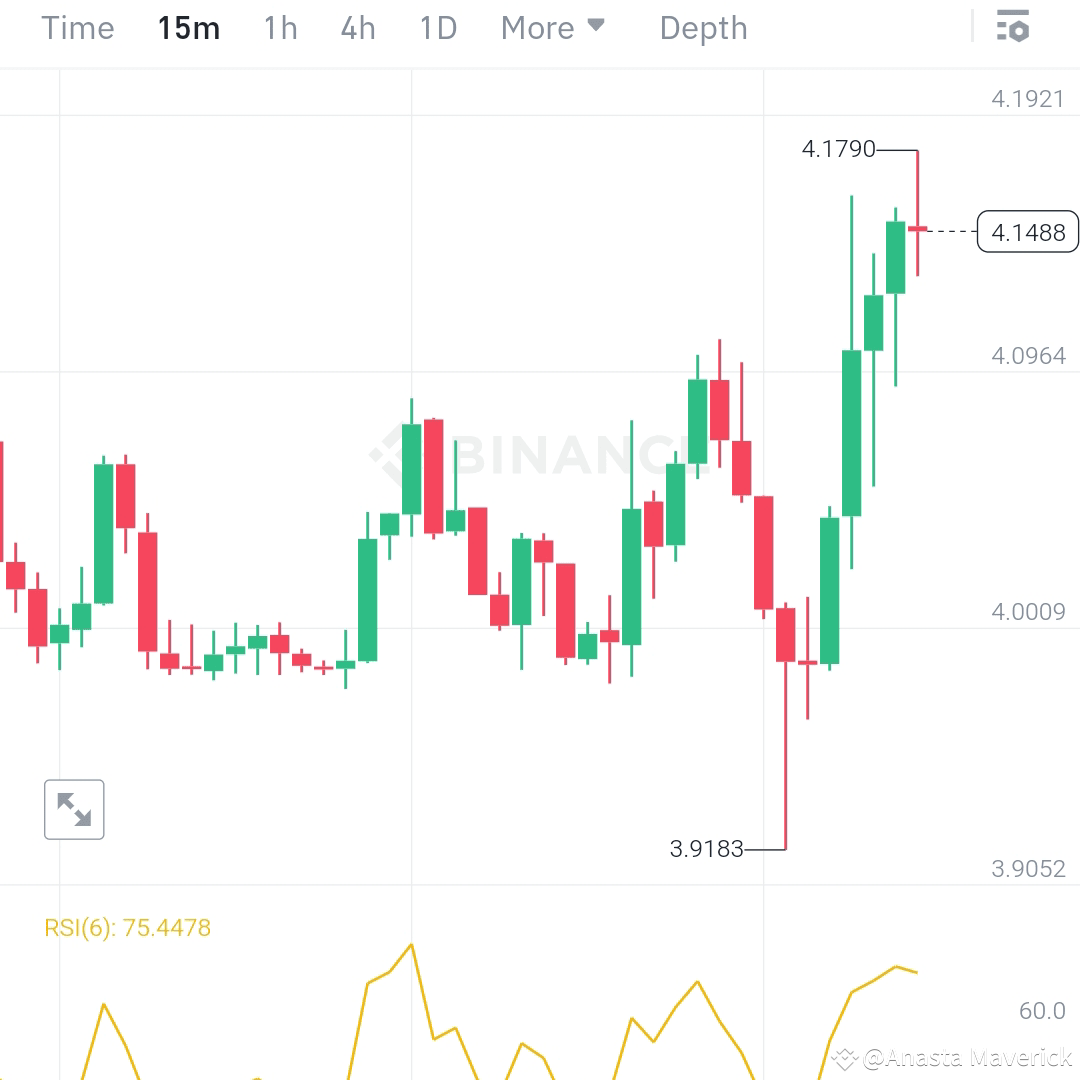
Task: Select the active 15m timeframe
Action: tap(188, 28)
